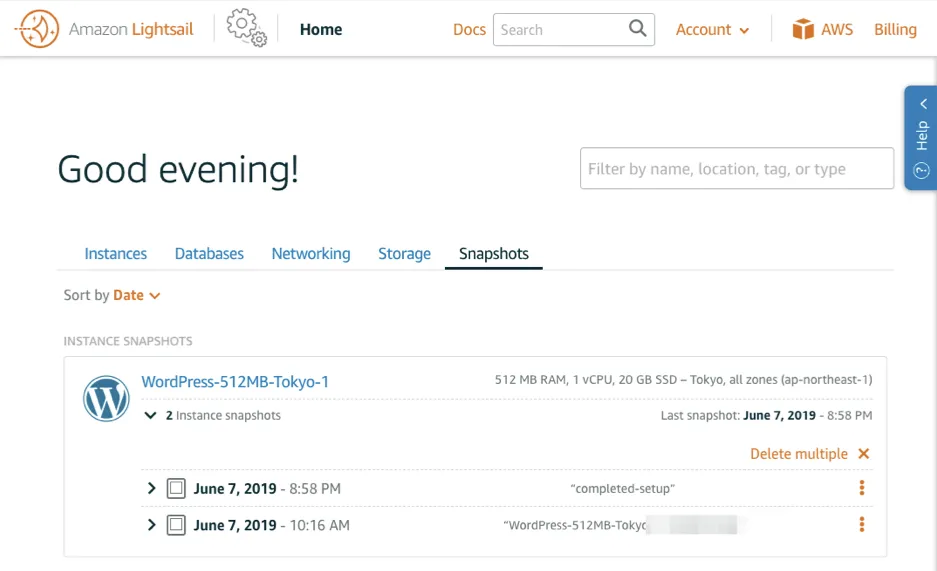The height and width of the screenshot is (571, 937).
Task: Switch to the Instances tab
Action: point(115,254)
